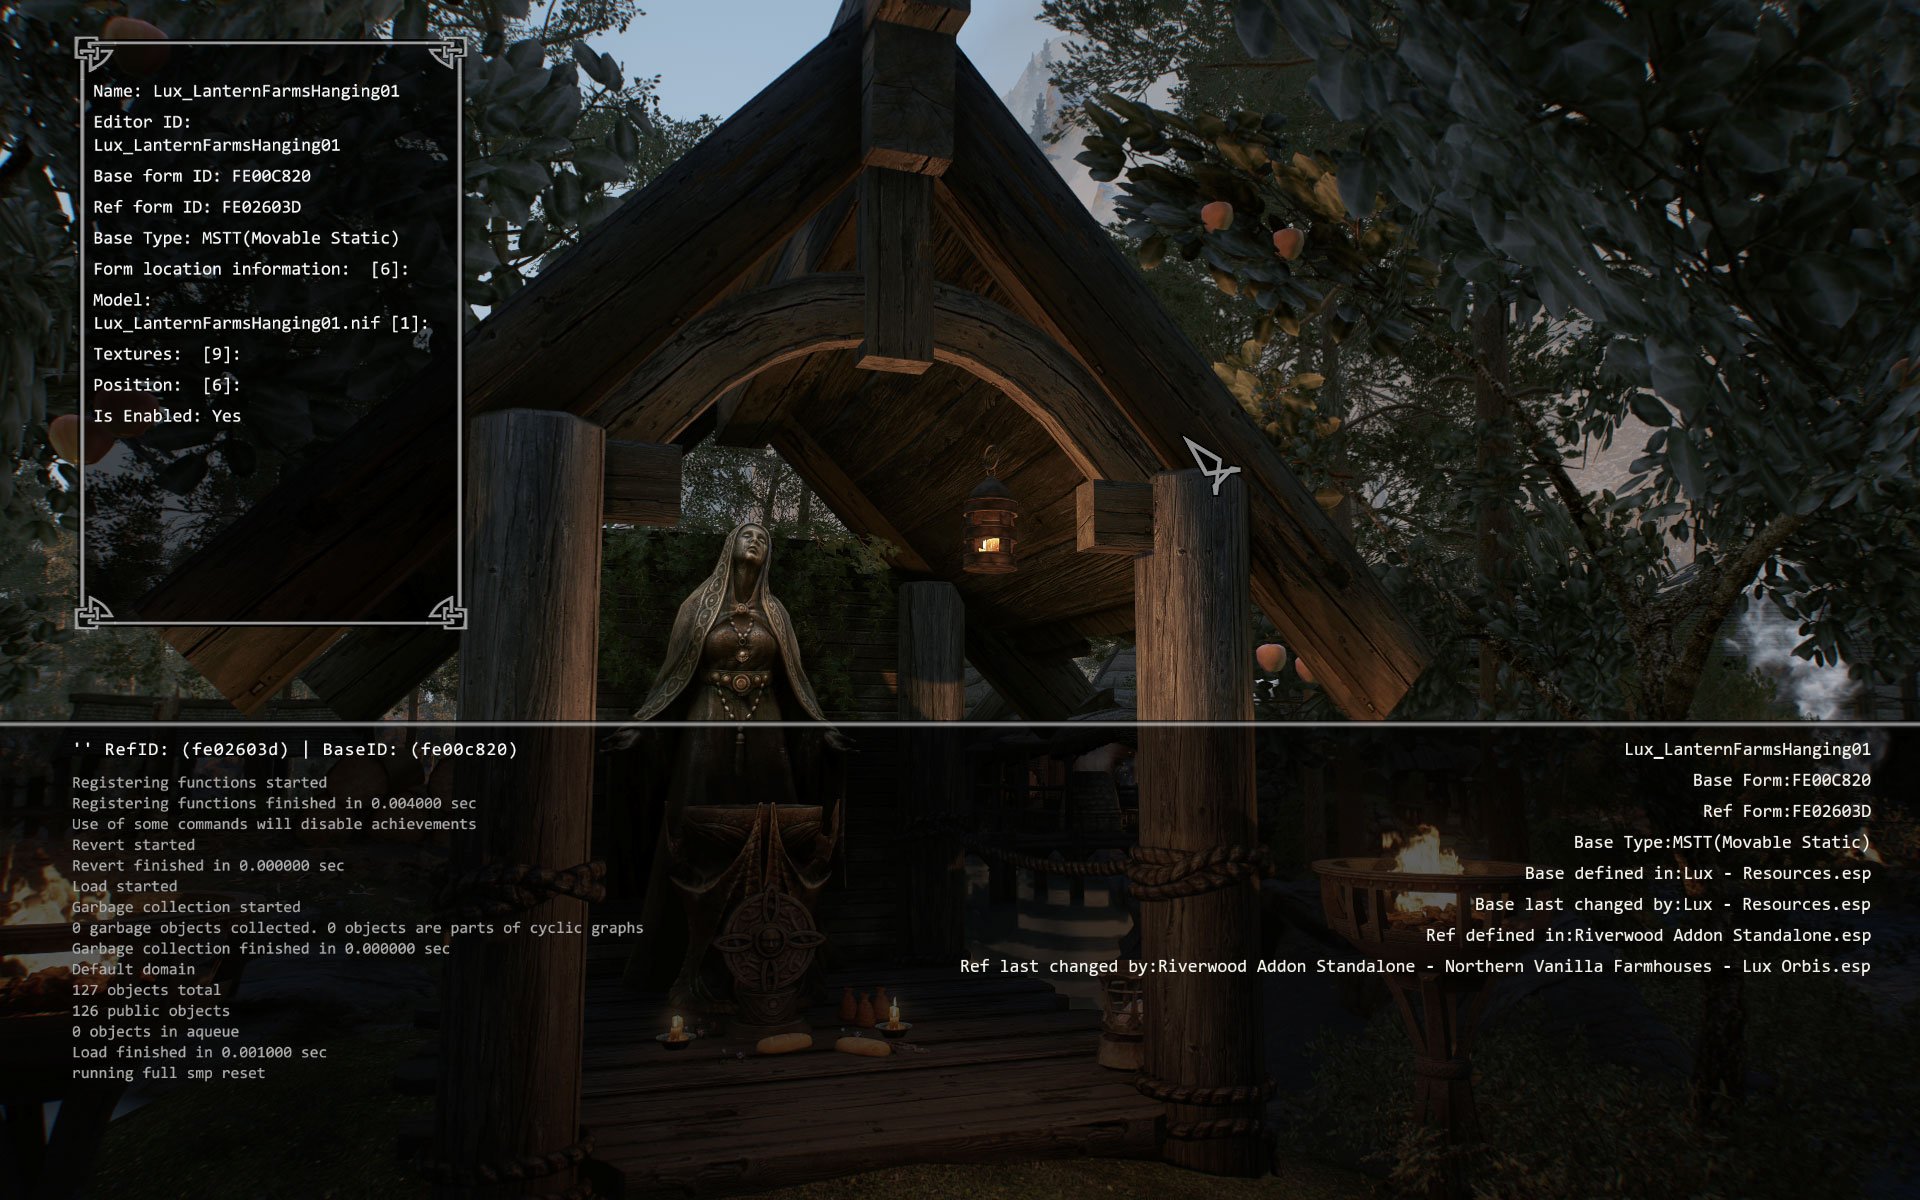Click console line Default domain
1920x1200 pixels.
click(133, 969)
